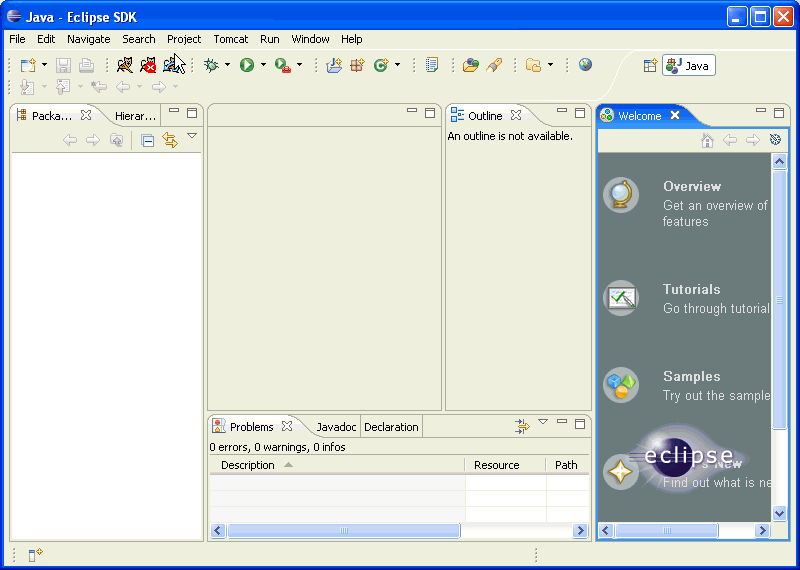Sort by the Description column header

click(248, 465)
